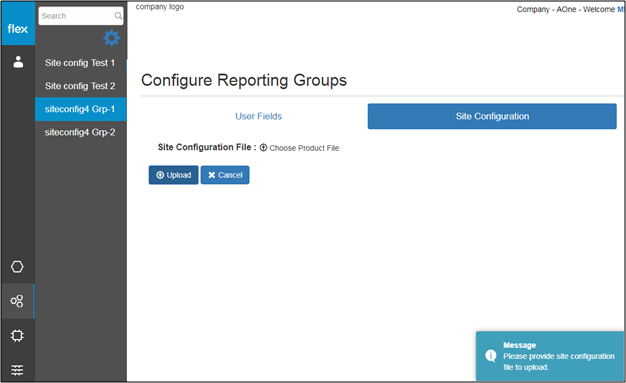Click the Upload button
Viewport: 626px width, 383px height.
(x=173, y=175)
